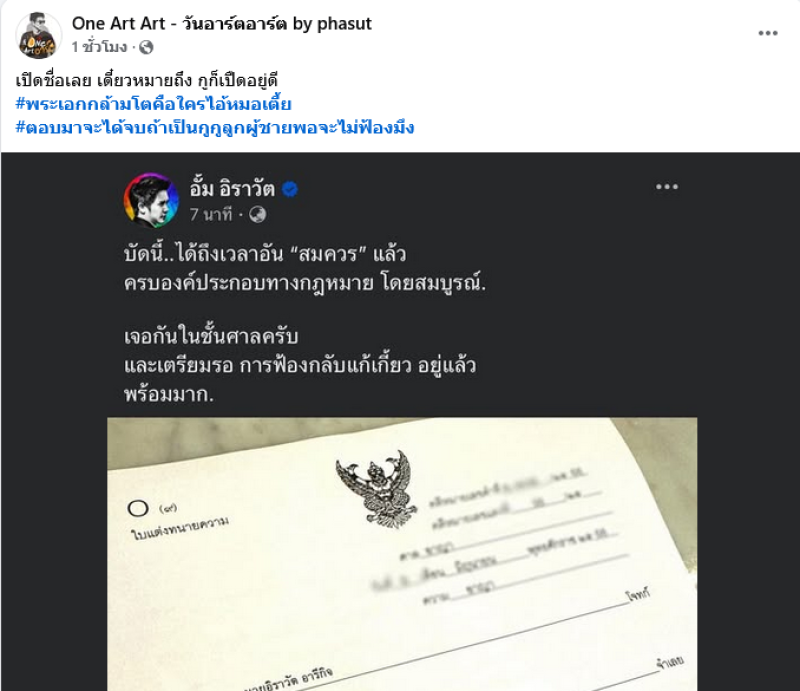Open hashtag starting with #ตอบมาจะได้จบ
The height and width of the screenshot is (691, 800).
coord(215,128)
